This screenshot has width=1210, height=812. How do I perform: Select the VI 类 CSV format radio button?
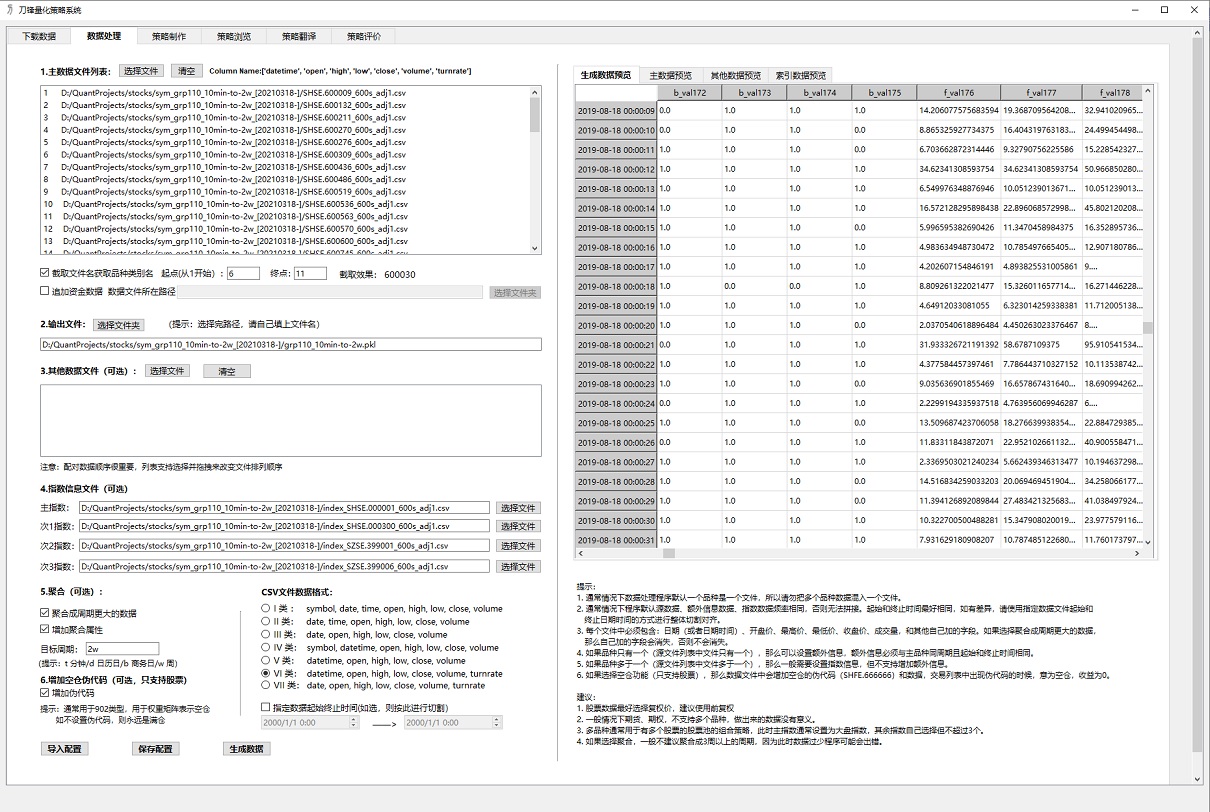(265, 673)
